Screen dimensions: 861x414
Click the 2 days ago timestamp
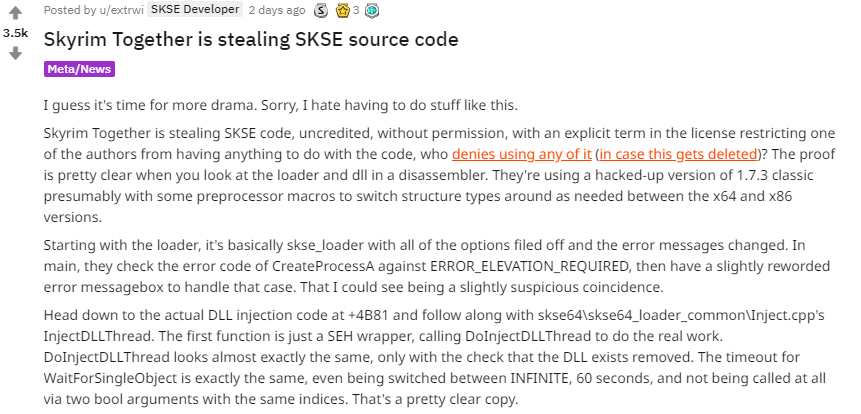pyautogui.click(x=277, y=10)
